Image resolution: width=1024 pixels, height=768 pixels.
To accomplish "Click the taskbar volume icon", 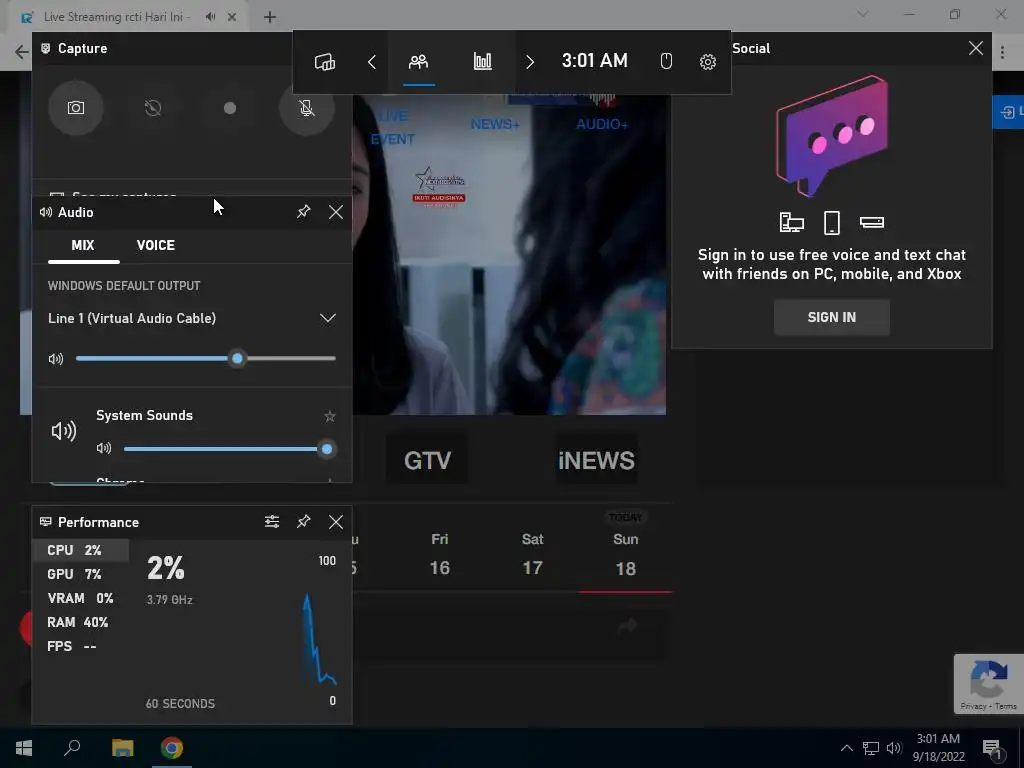I will point(893,748).
